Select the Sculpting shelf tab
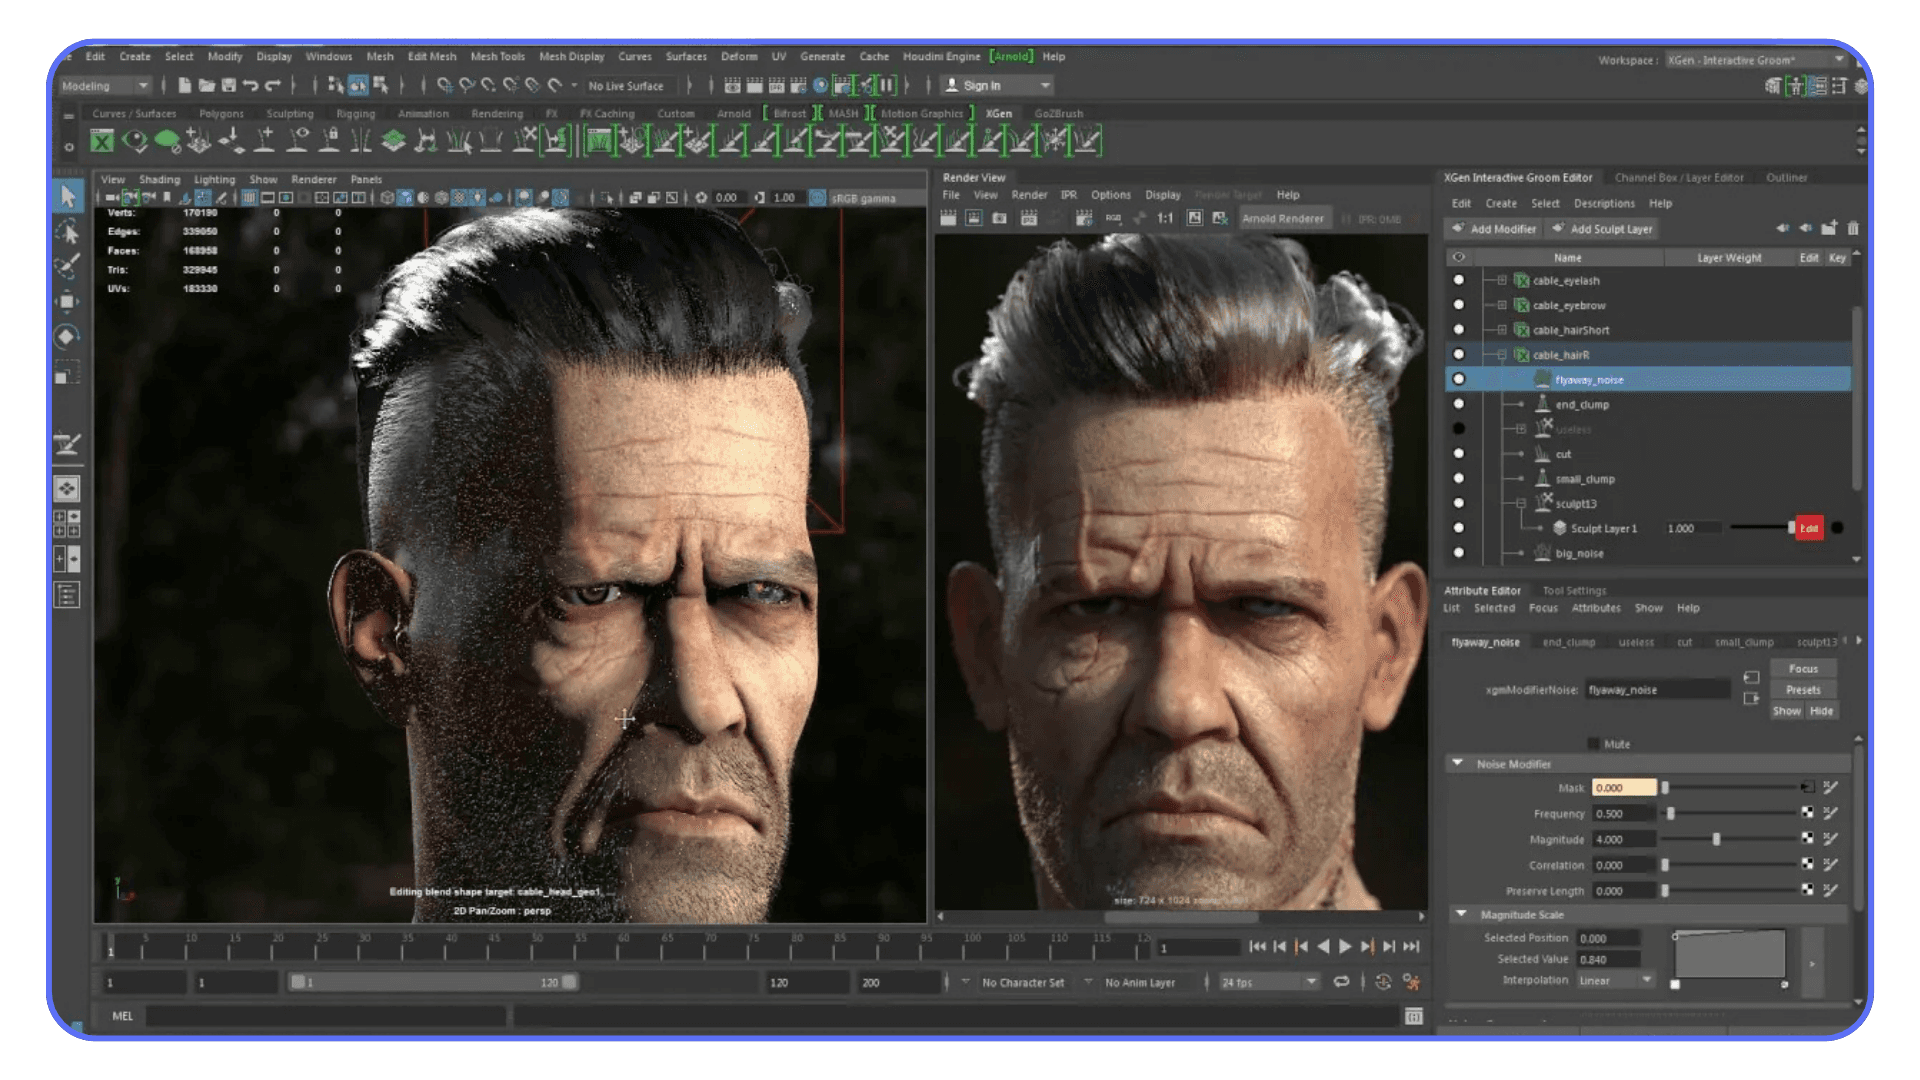 (289, 114)
